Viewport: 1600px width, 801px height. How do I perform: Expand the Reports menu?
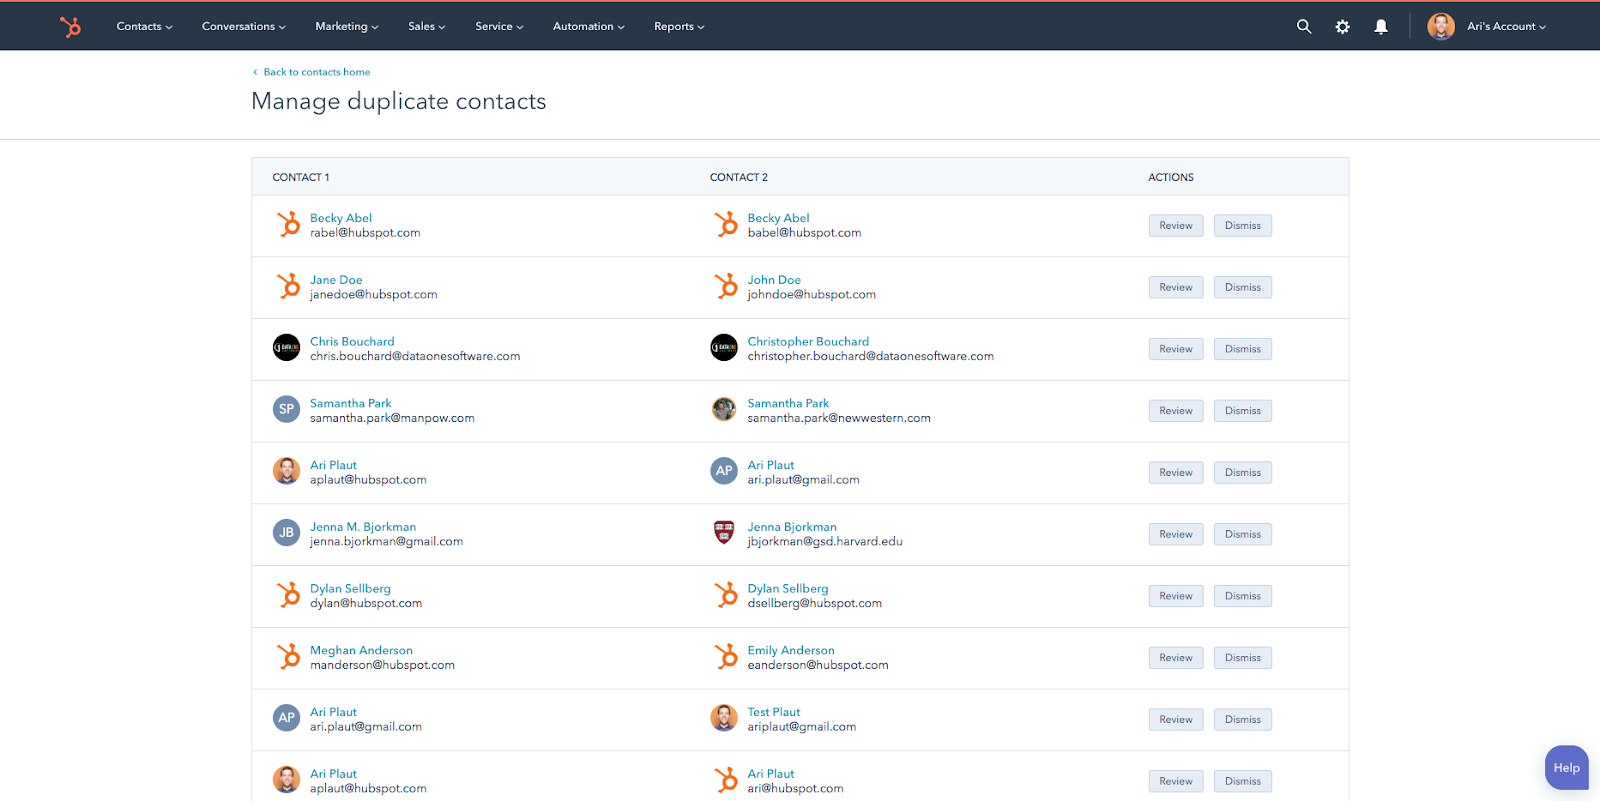(679, 27)
